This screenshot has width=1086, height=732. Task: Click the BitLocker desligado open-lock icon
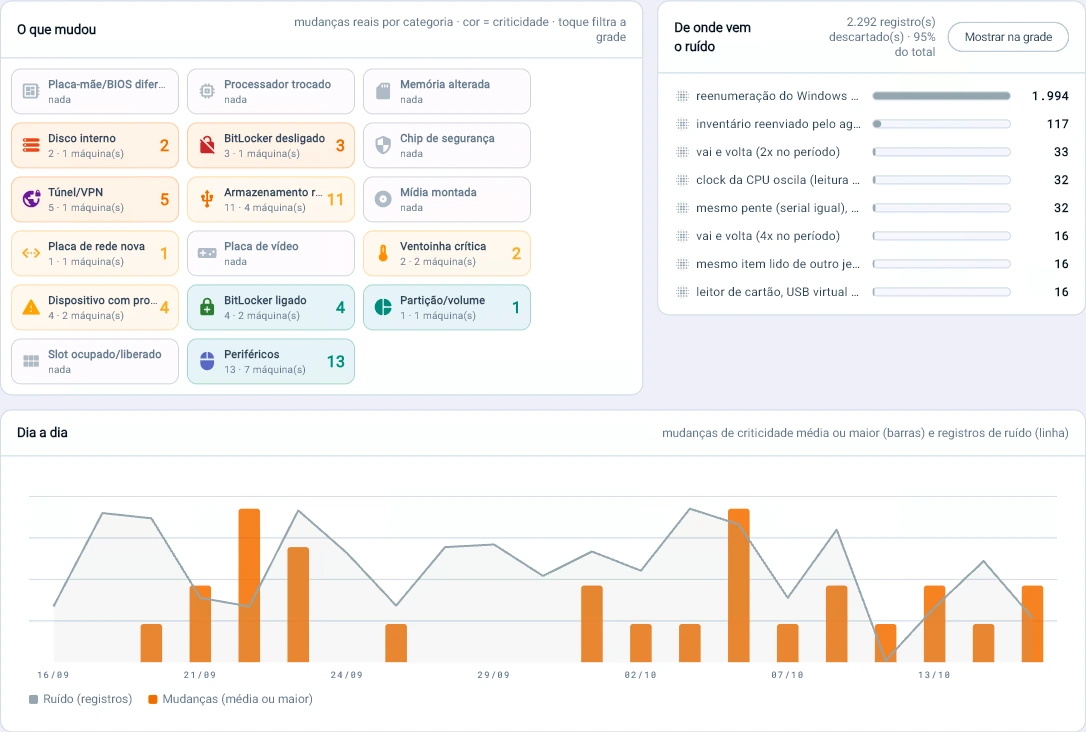(x=207, y=145)
